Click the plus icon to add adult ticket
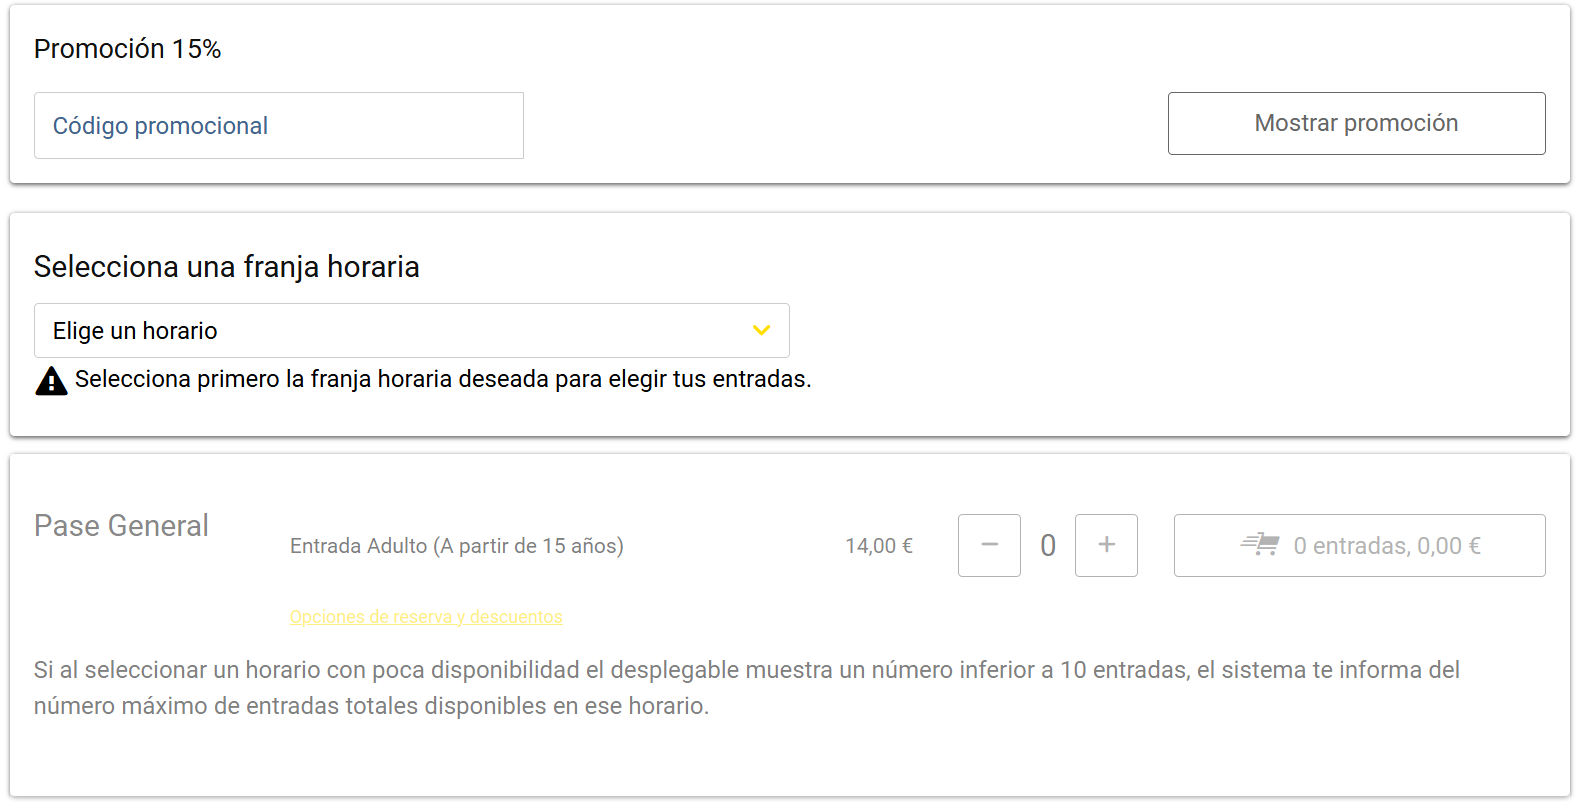 (x=1106, y=545)
